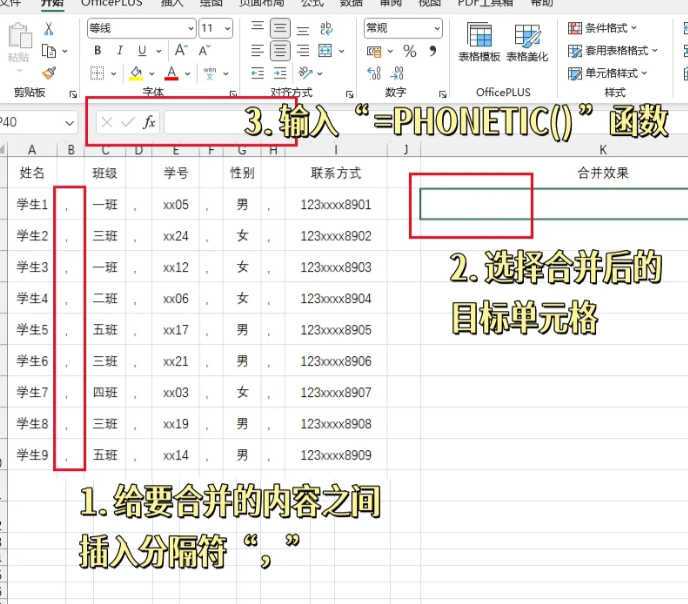Click the Accounting number format icon
688x604 pixels.
click(x=374, y=51)
